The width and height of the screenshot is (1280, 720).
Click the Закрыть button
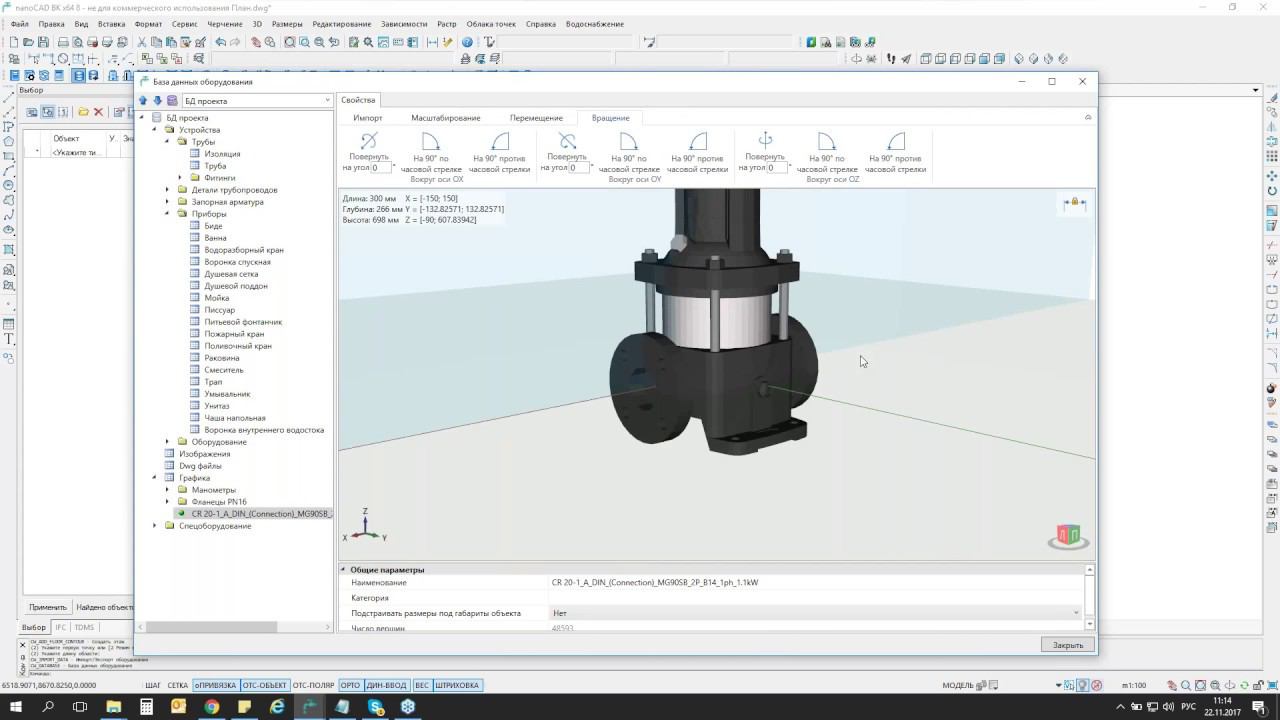[1067, 645]
